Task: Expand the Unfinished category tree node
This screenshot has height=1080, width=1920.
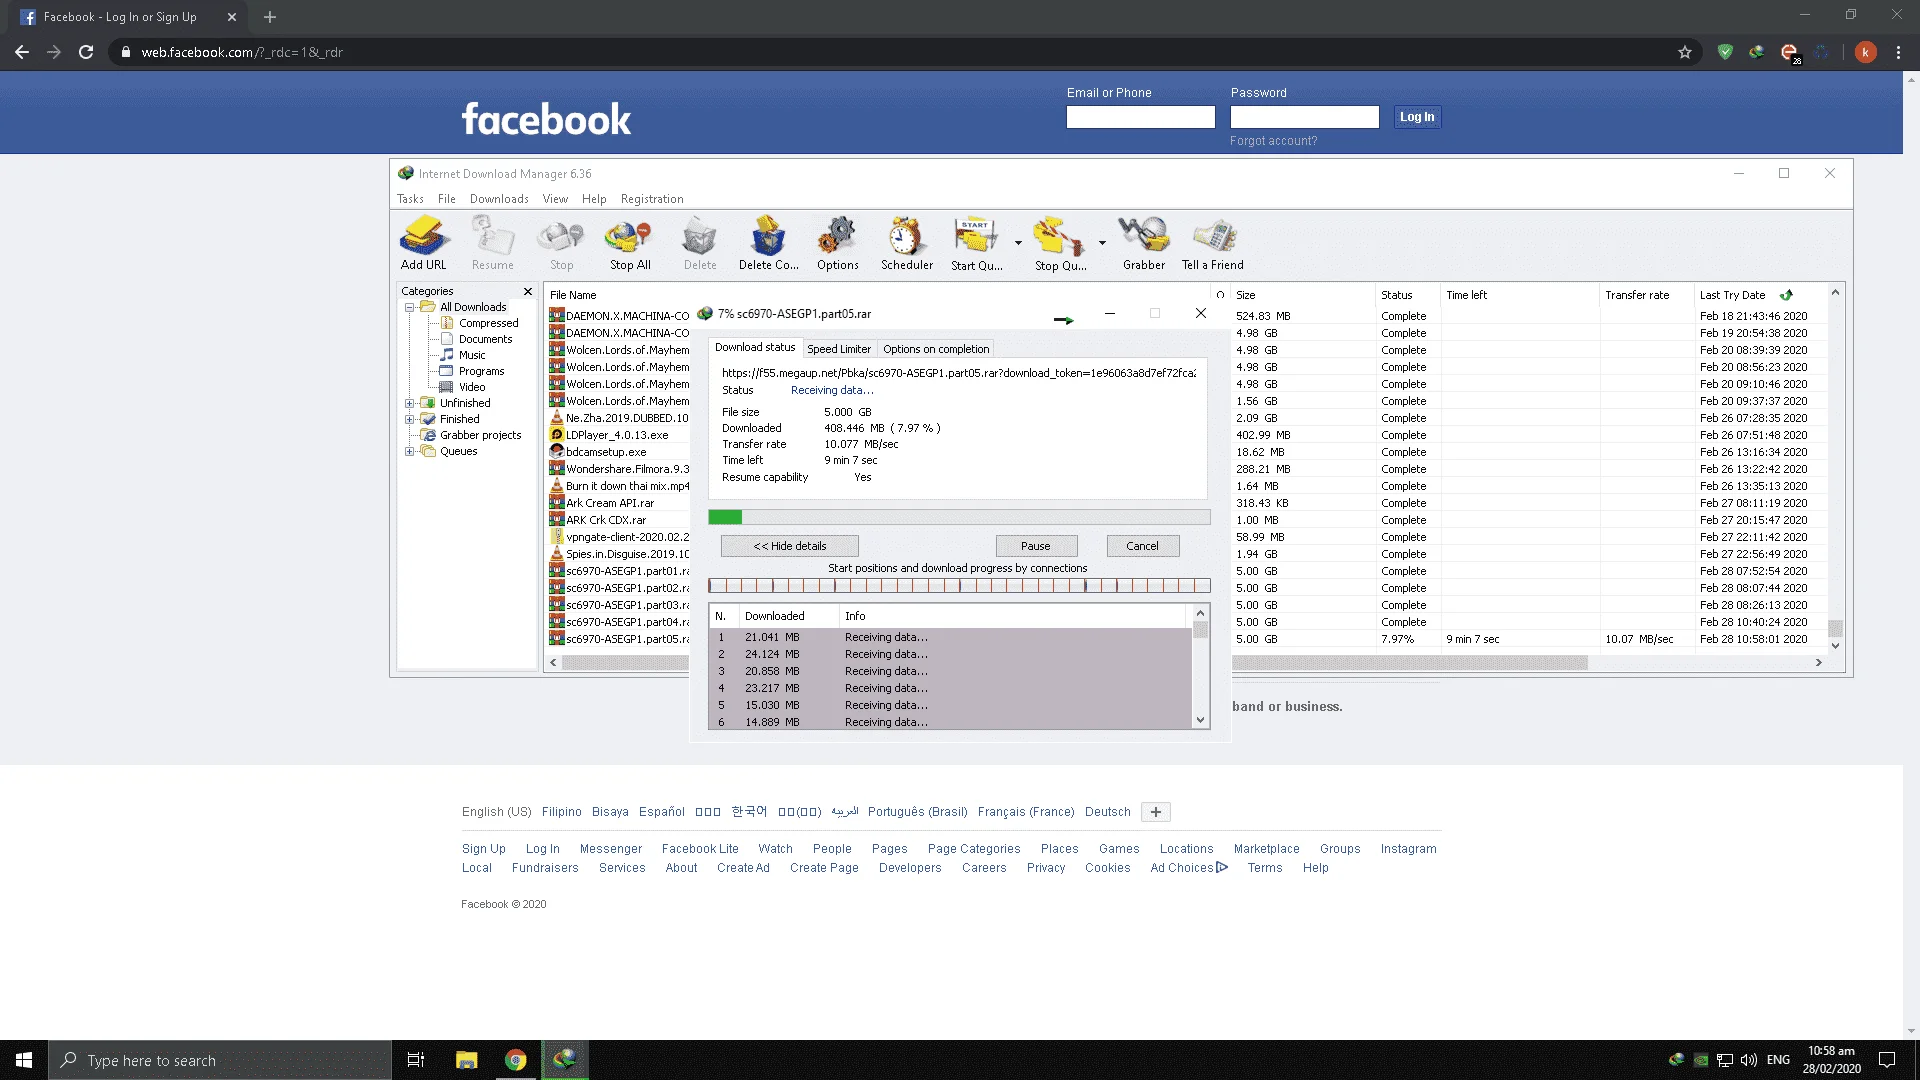Action: point(409,403)
